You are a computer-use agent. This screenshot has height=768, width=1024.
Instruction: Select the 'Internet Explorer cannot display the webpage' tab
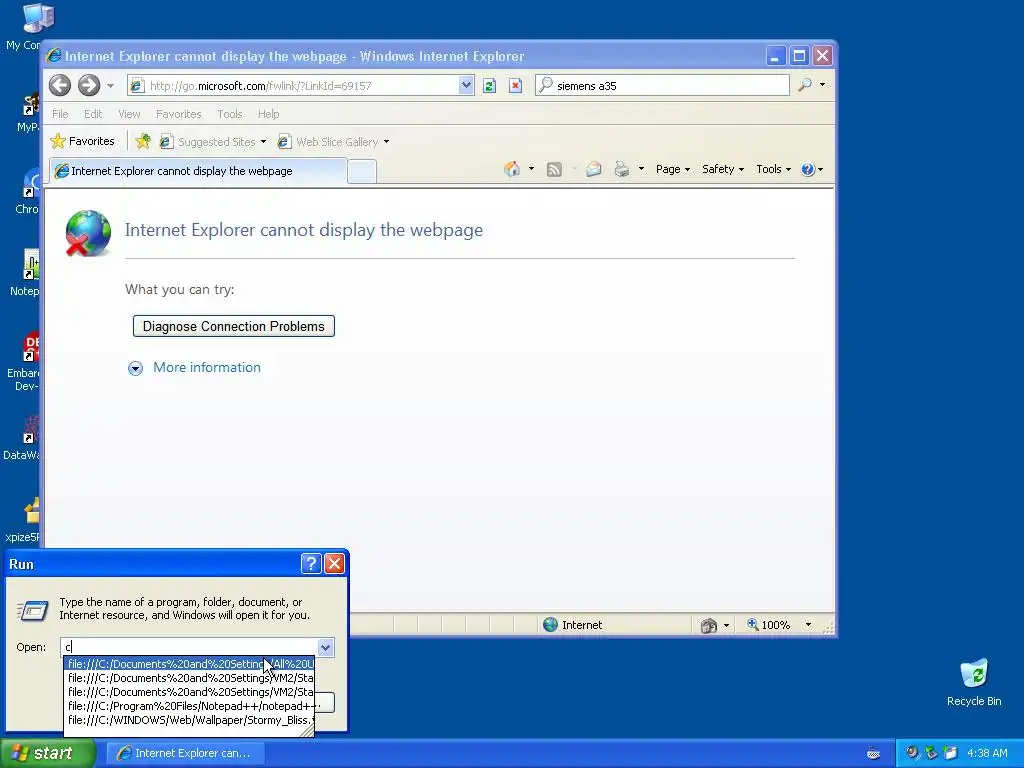click(198, 171)
